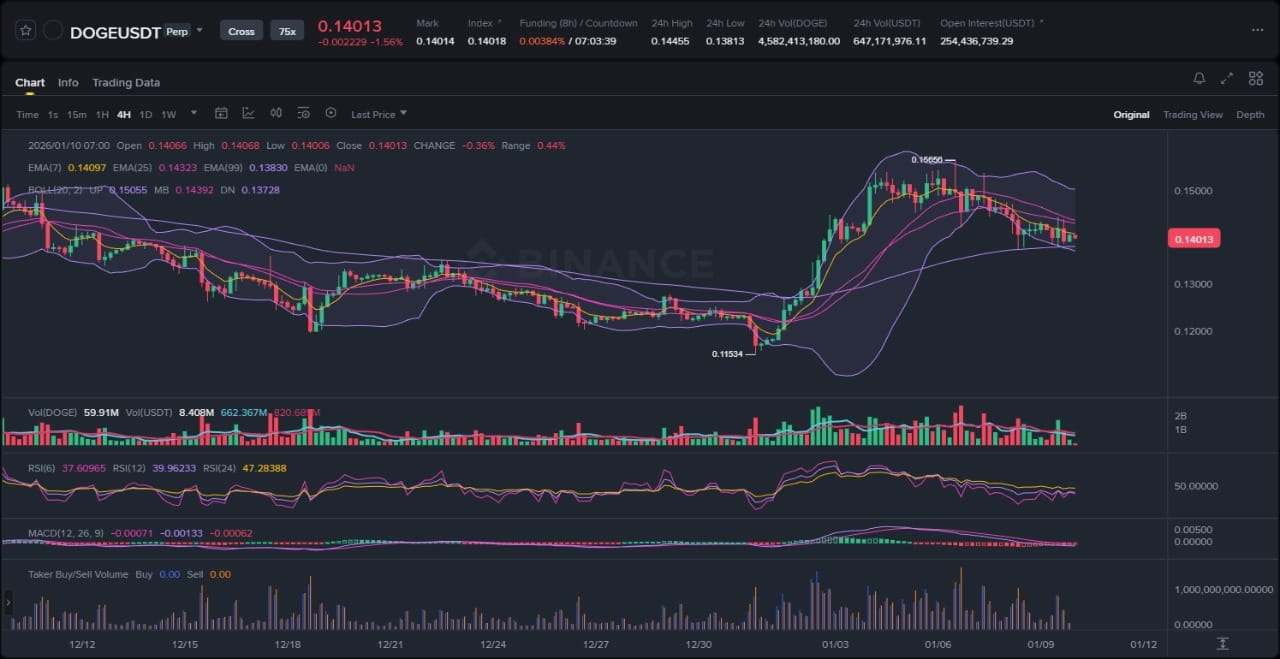This screenshot has width=1280, height=659.
Task: Adjust leverage via the 75x button
Action: pyautogui.click(x=287, y=31)
